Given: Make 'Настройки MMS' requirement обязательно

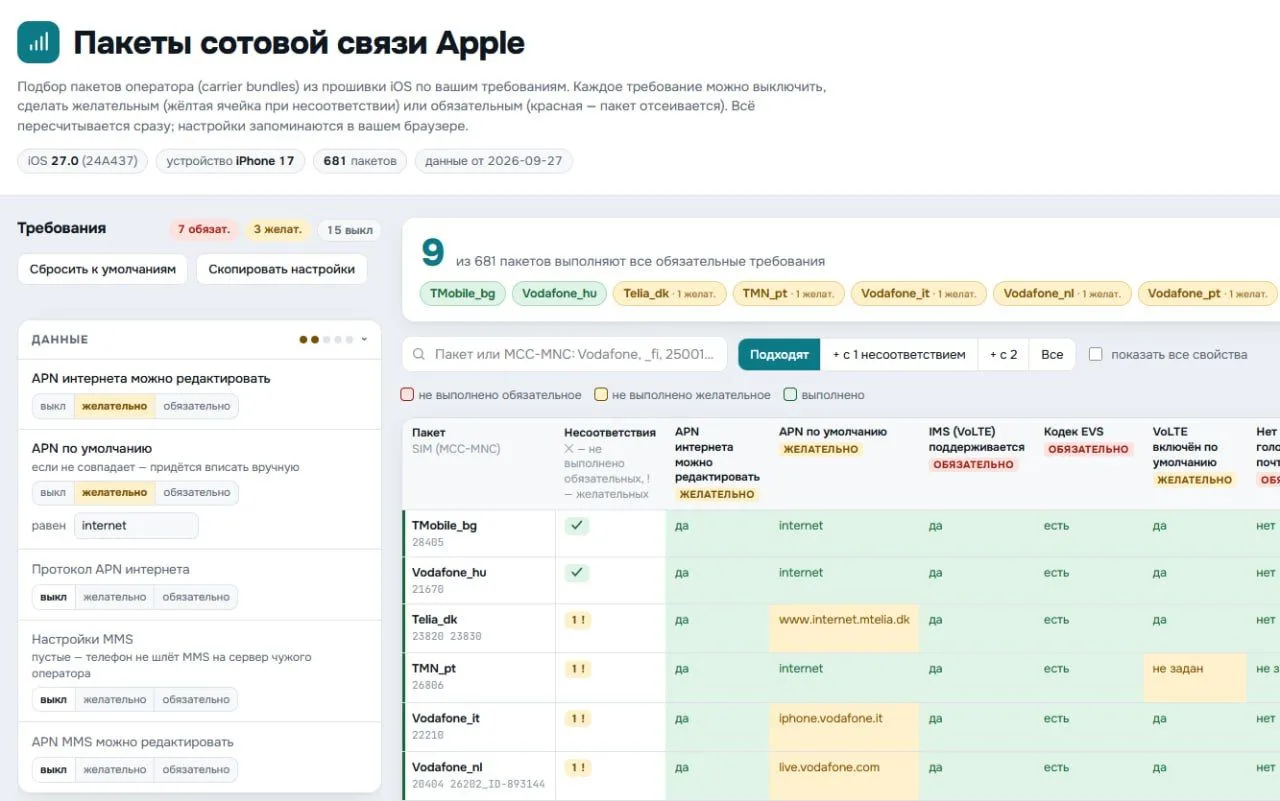Looking at the screenshot, I should [196, 700].
